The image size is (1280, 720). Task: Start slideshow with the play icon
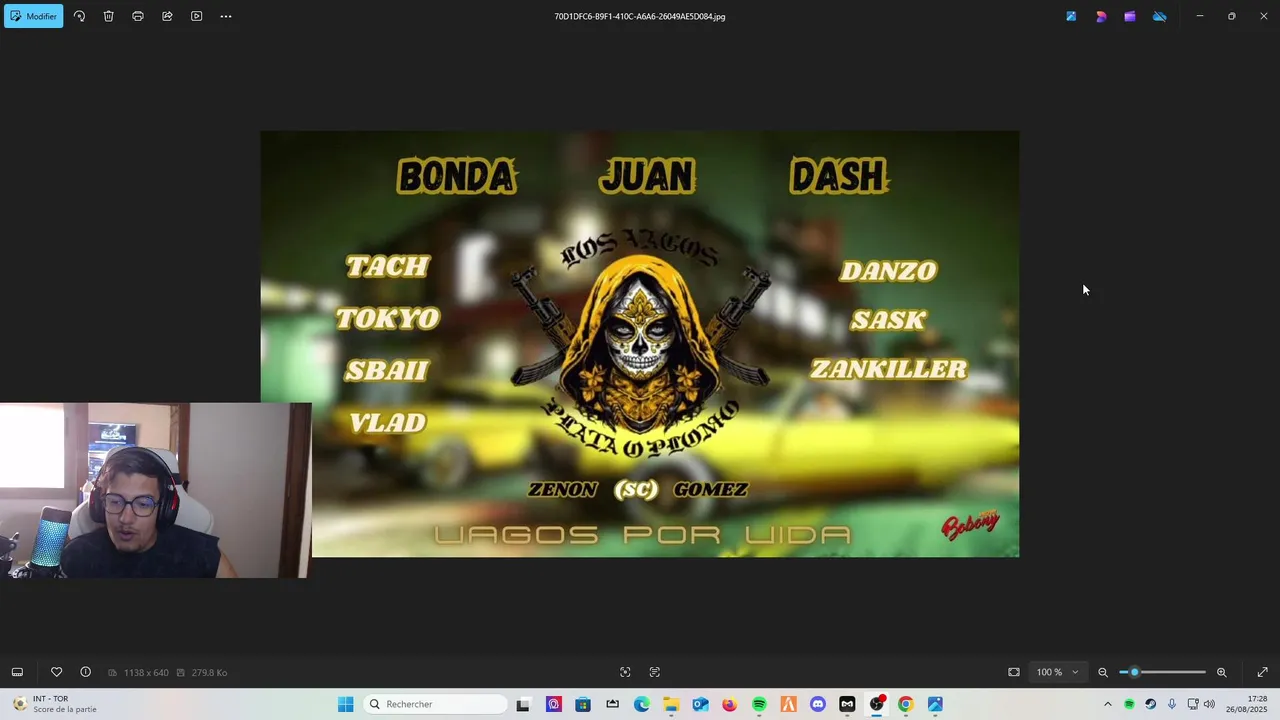pyautogui.click(x=196, y=16)
